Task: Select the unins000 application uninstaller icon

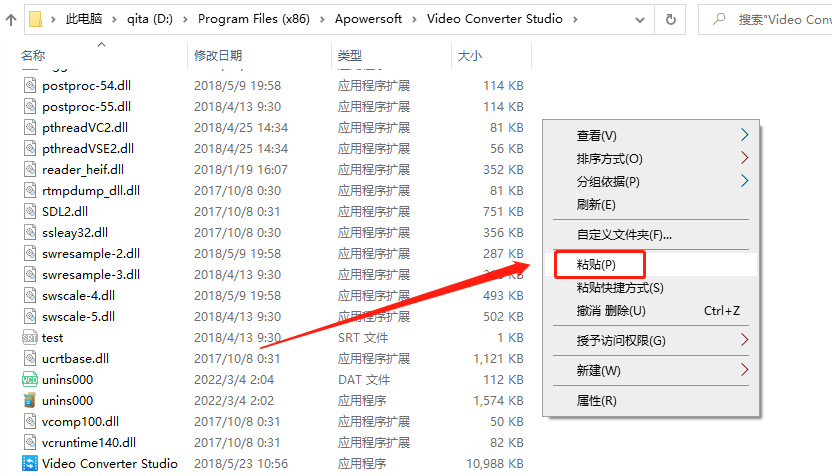Action: (x=30, y=400)
